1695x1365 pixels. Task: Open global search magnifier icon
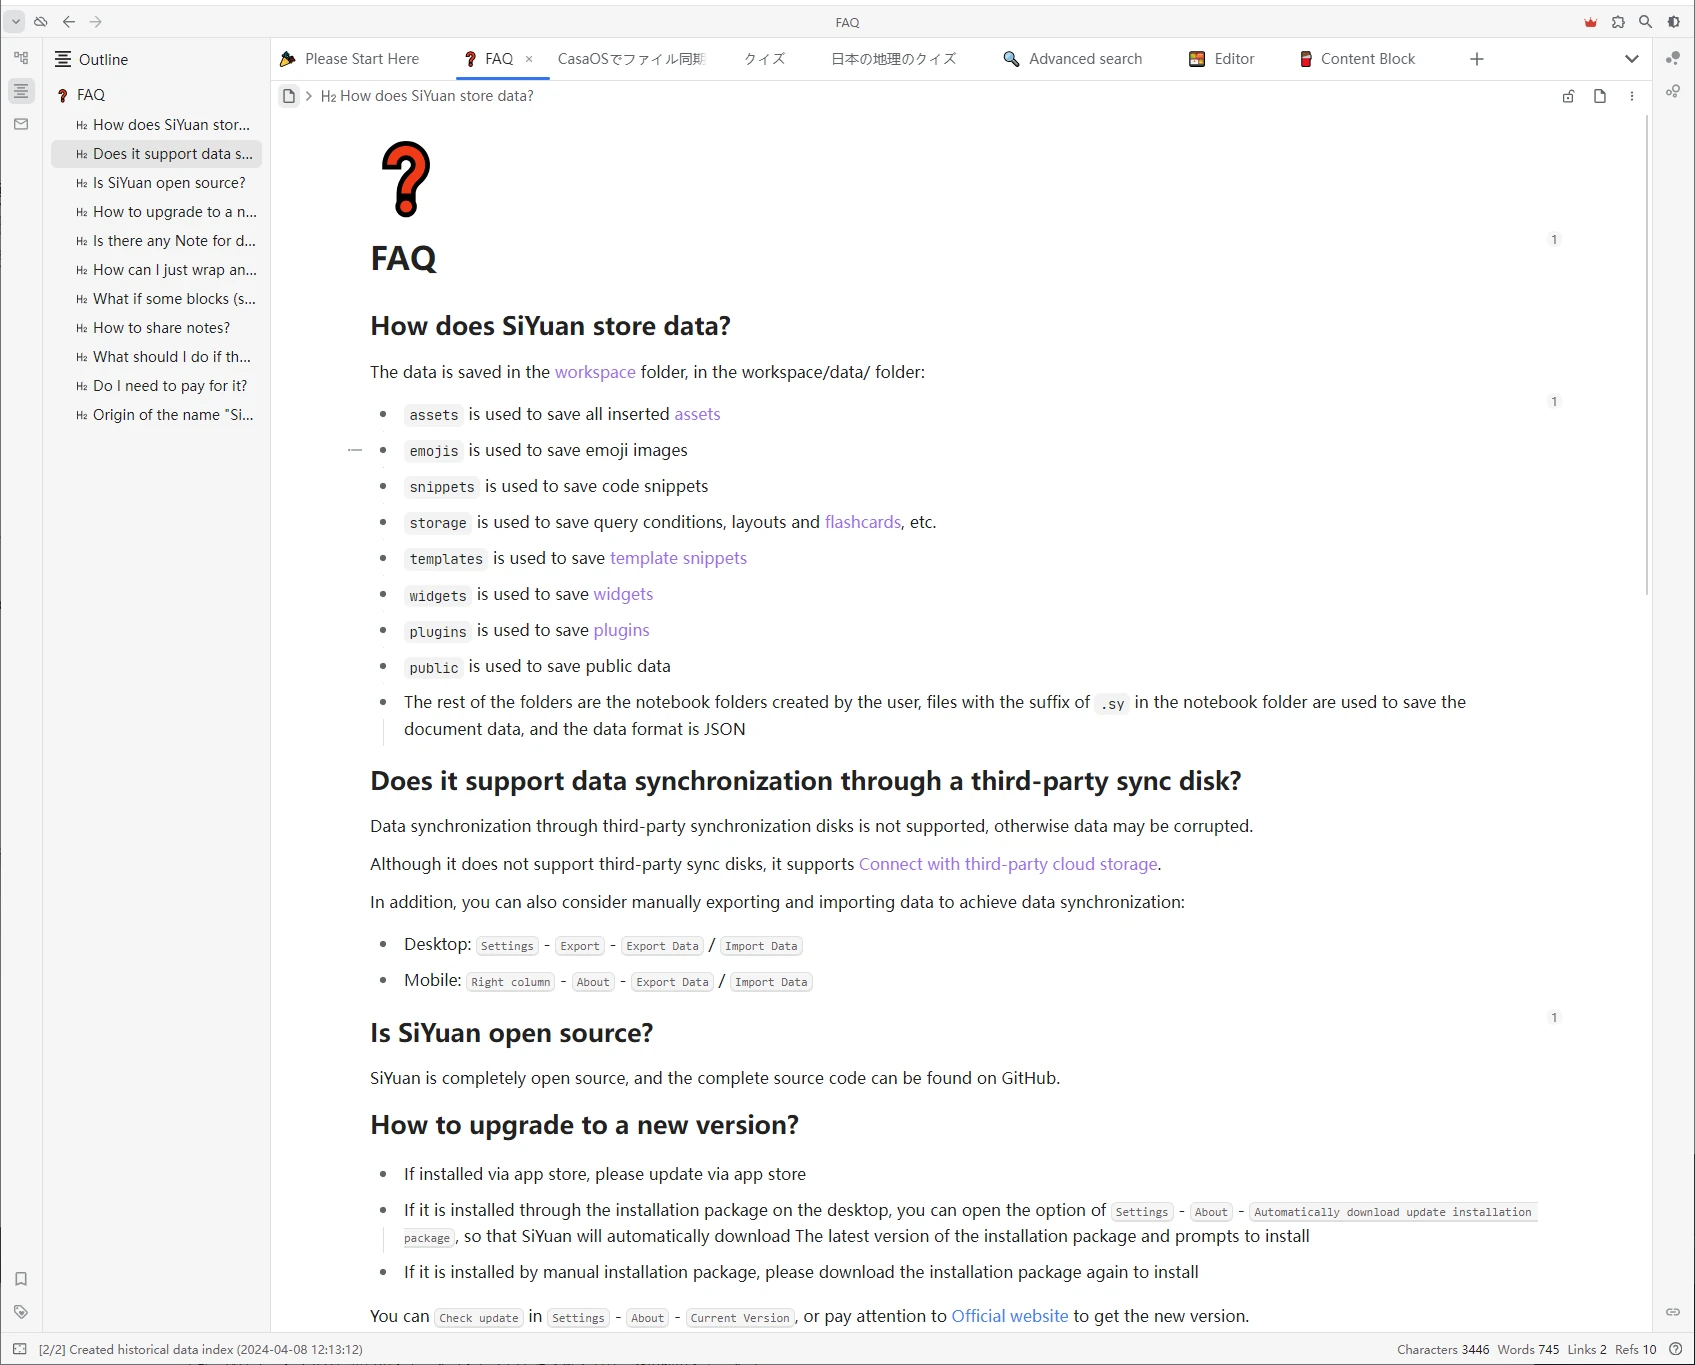pos(1645,22)
